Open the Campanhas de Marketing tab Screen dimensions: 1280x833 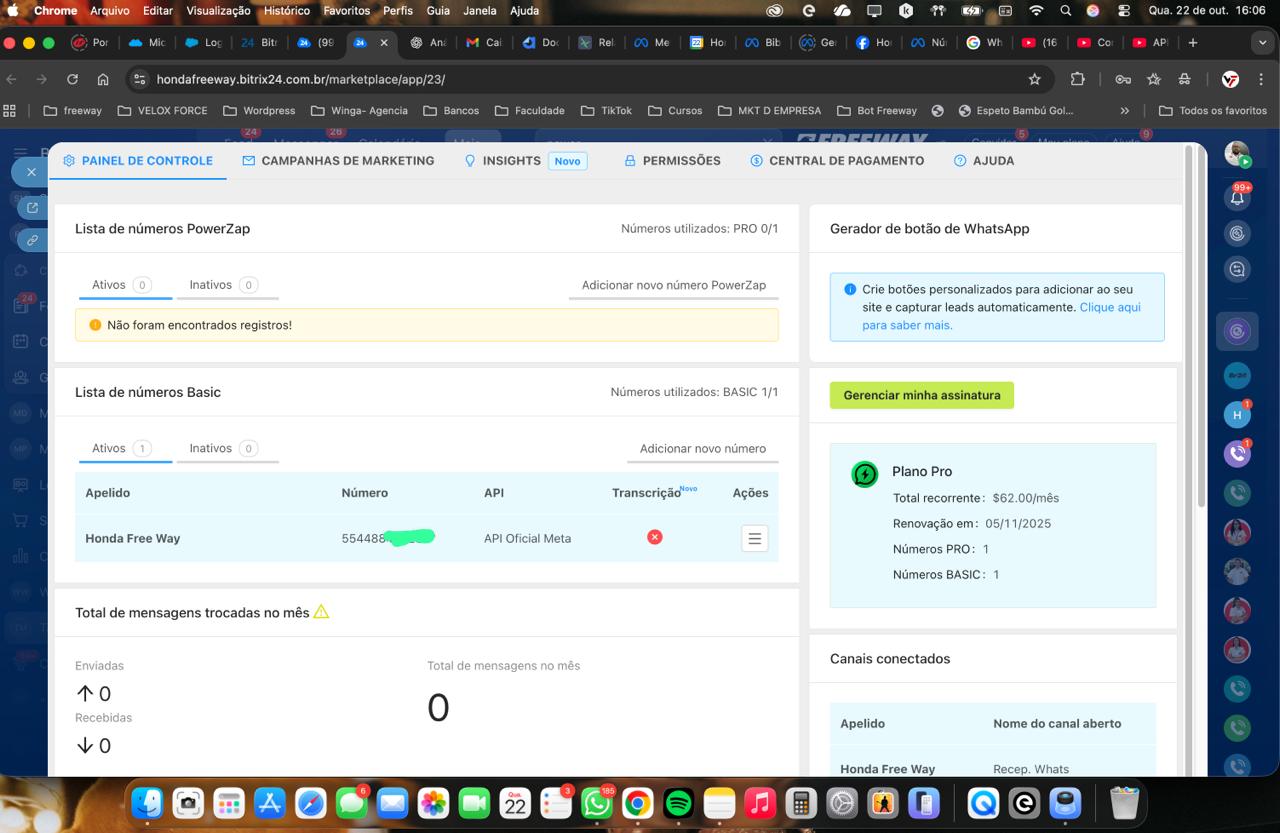(338, 160)
